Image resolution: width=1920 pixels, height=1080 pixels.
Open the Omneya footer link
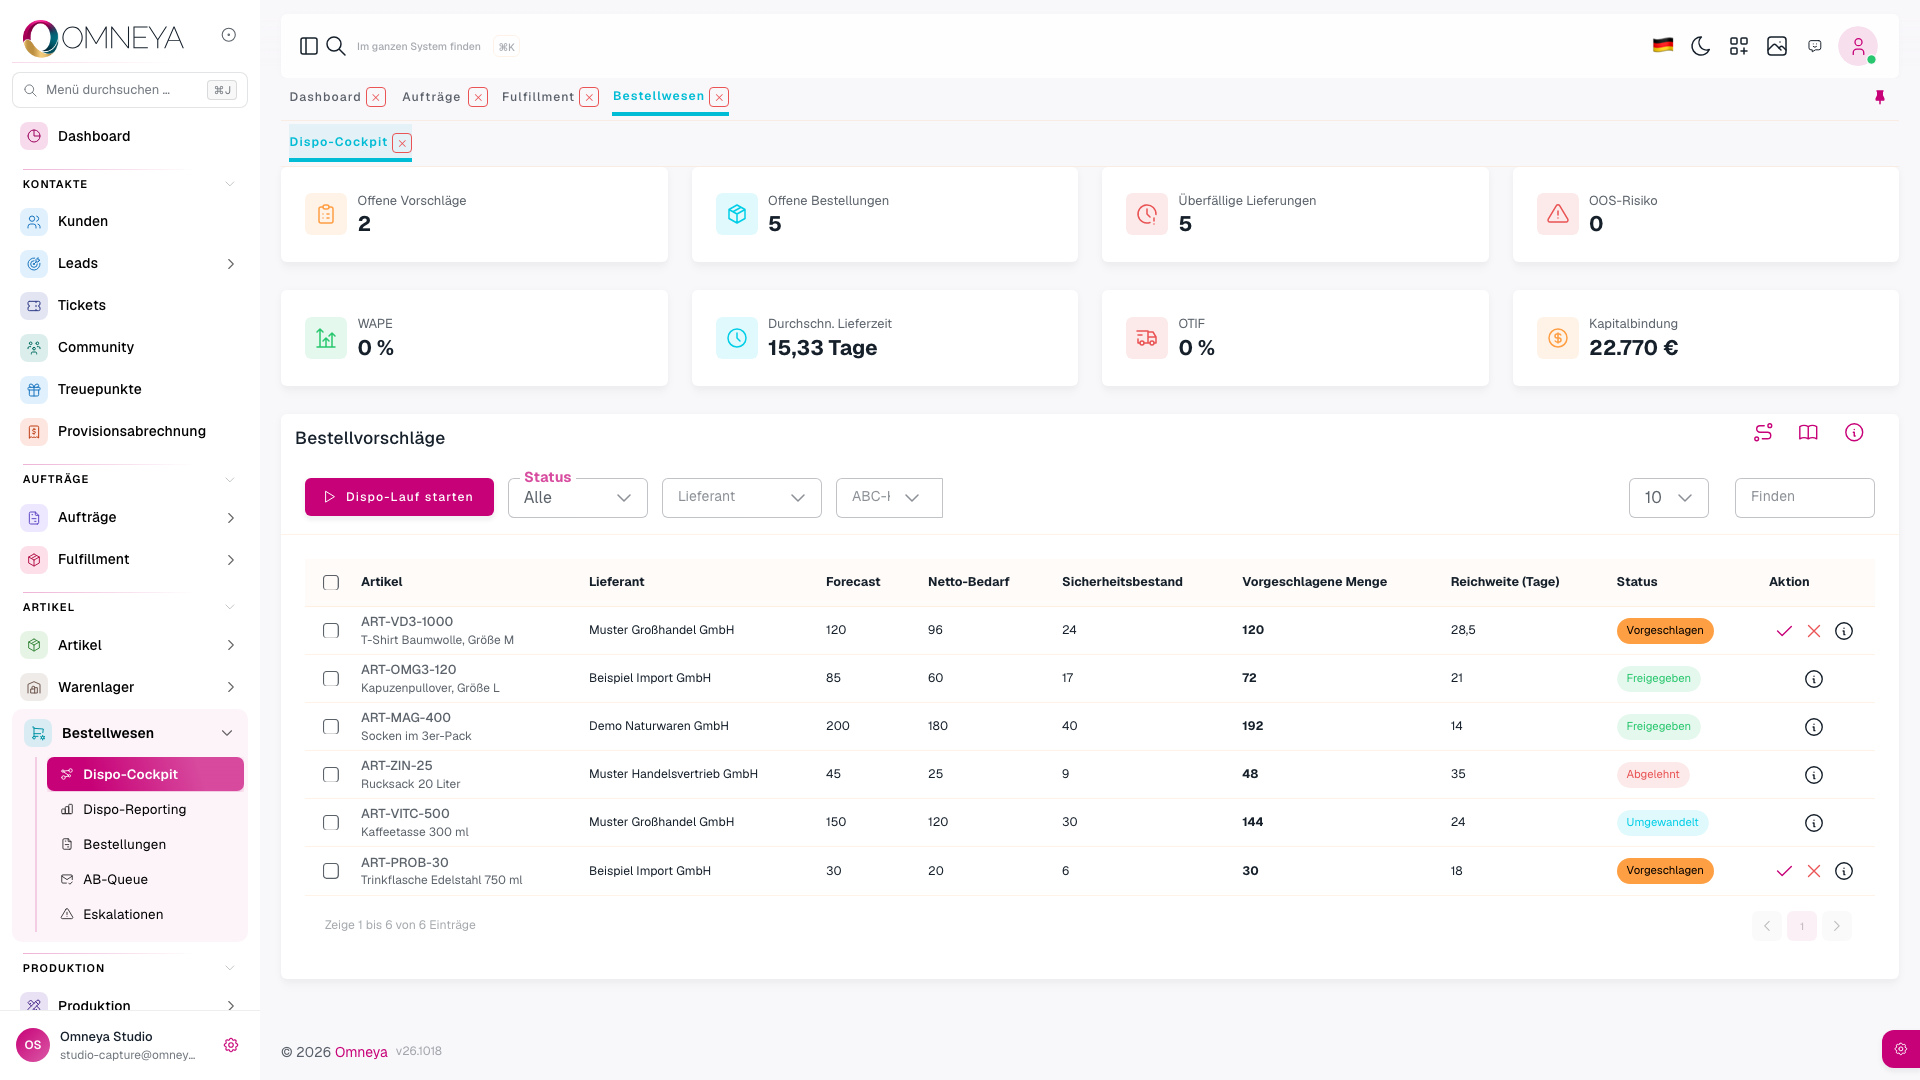pos(361,1052)
